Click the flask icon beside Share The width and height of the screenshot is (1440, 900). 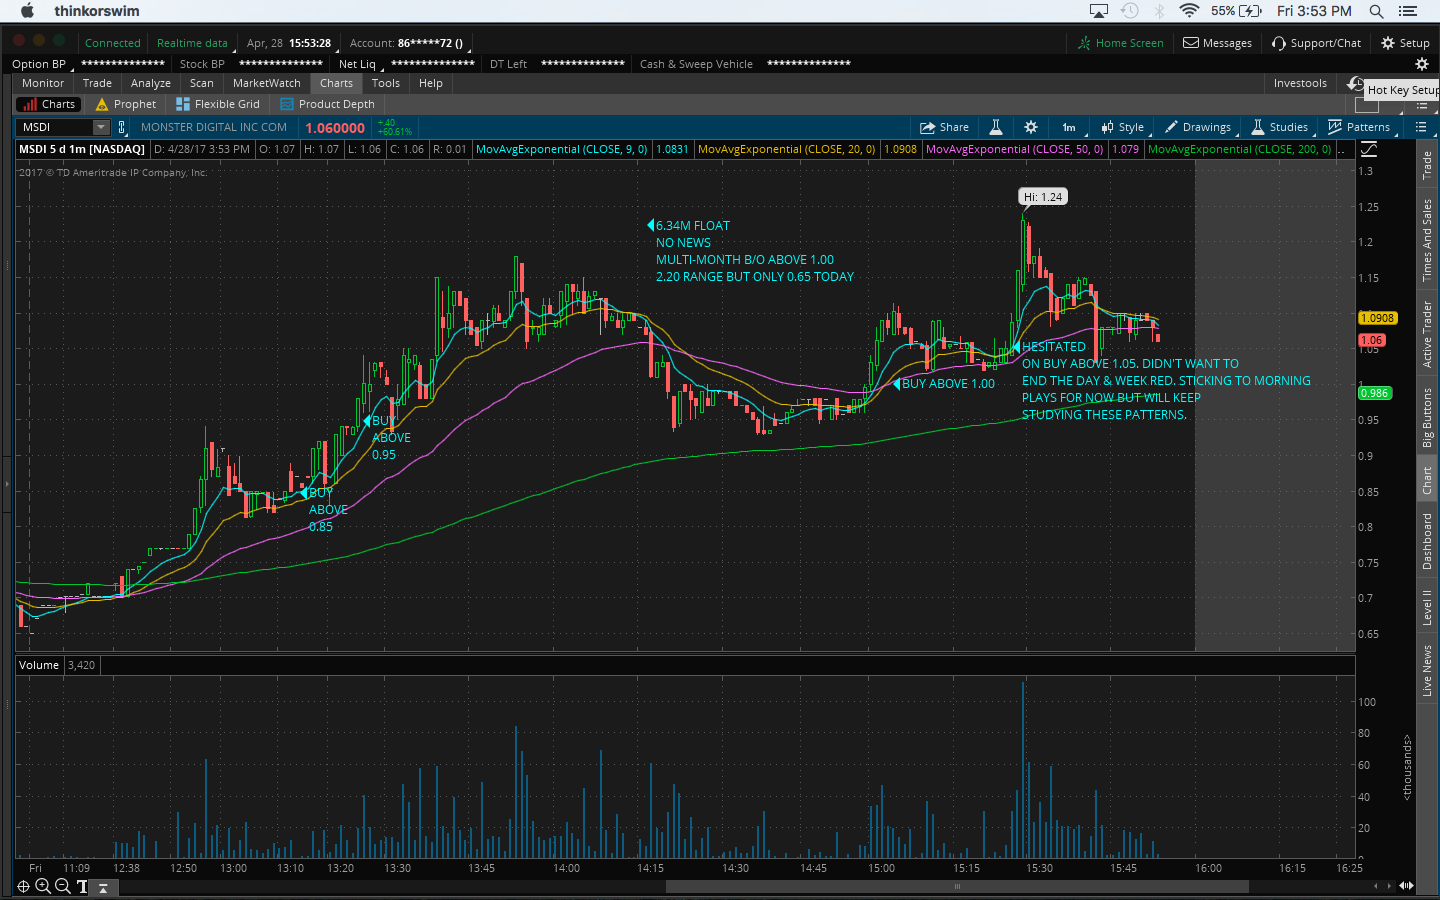[996, 127]
